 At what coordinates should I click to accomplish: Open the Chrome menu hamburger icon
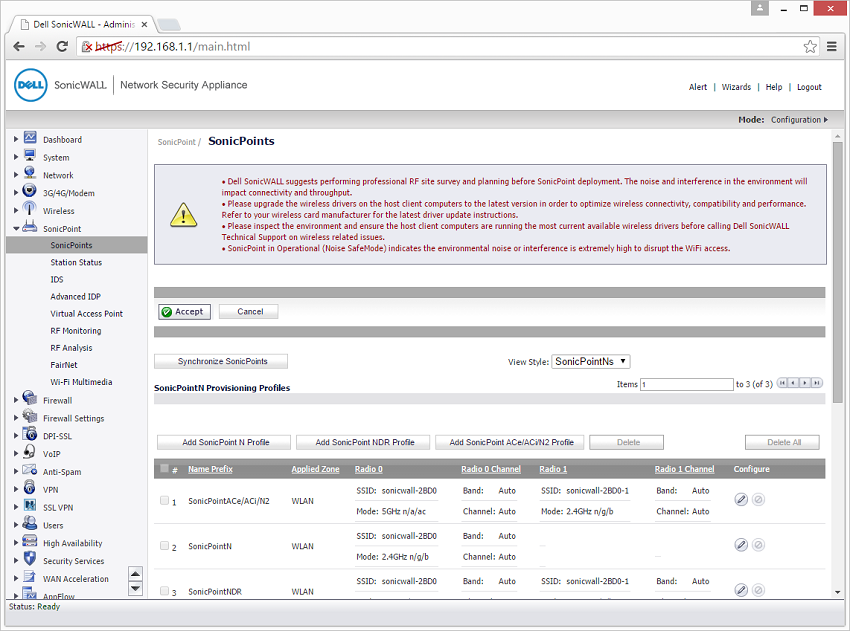click(x=832, y=47)
